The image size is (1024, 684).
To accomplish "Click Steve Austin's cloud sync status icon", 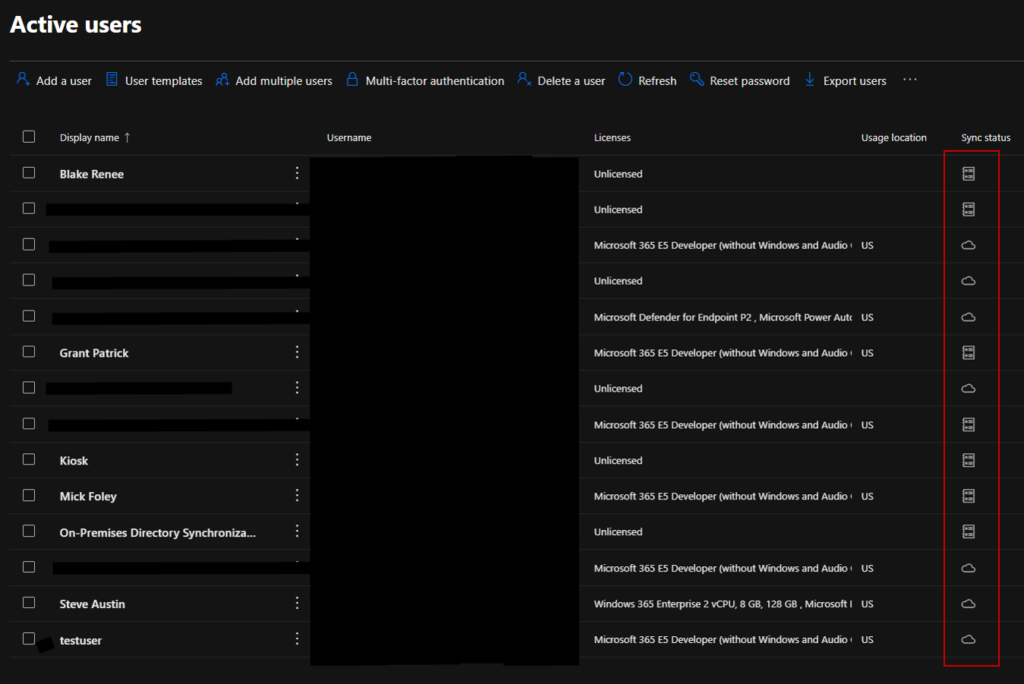I will pos(968,604).
